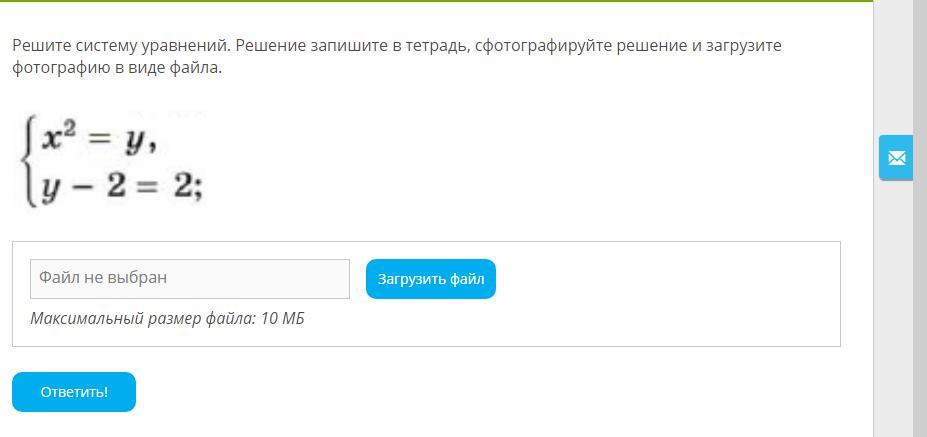Click the green line at page top
927x437 pixels.
tap(400, 1)
